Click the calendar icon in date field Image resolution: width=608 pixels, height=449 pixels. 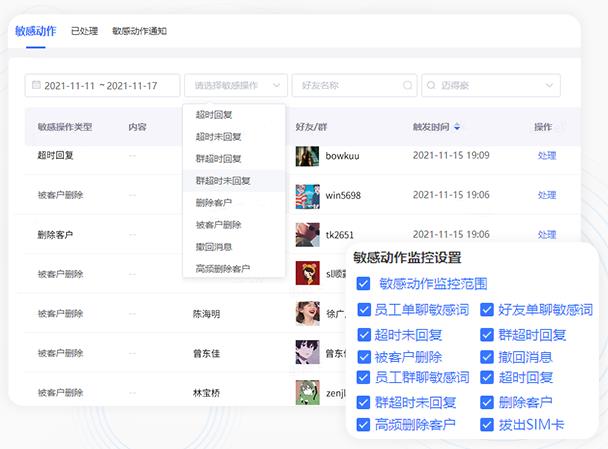tap(36, 85)
